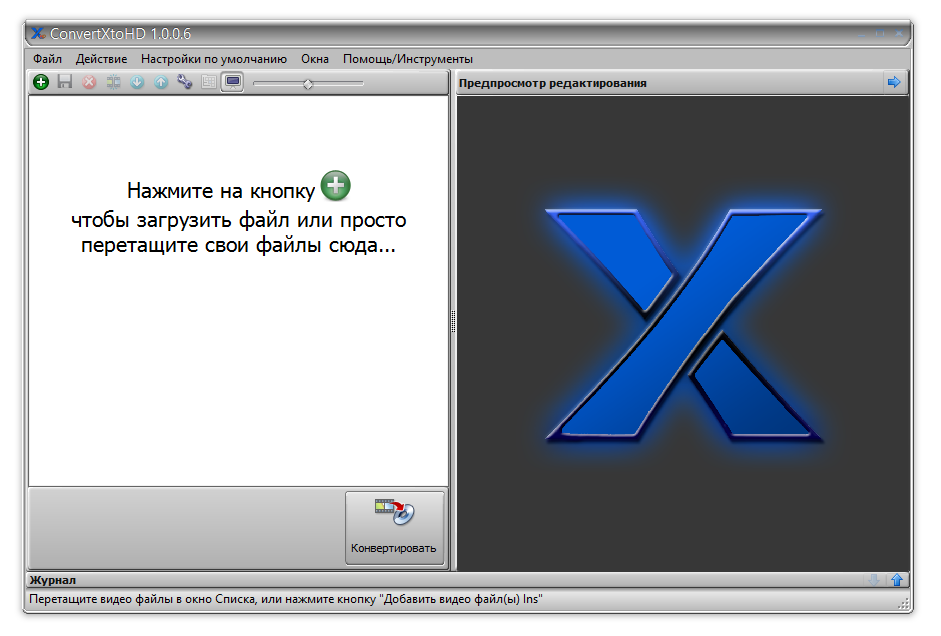Click the toolbar zoom slider handle
The image size is (941, 636).
[308, 84]
